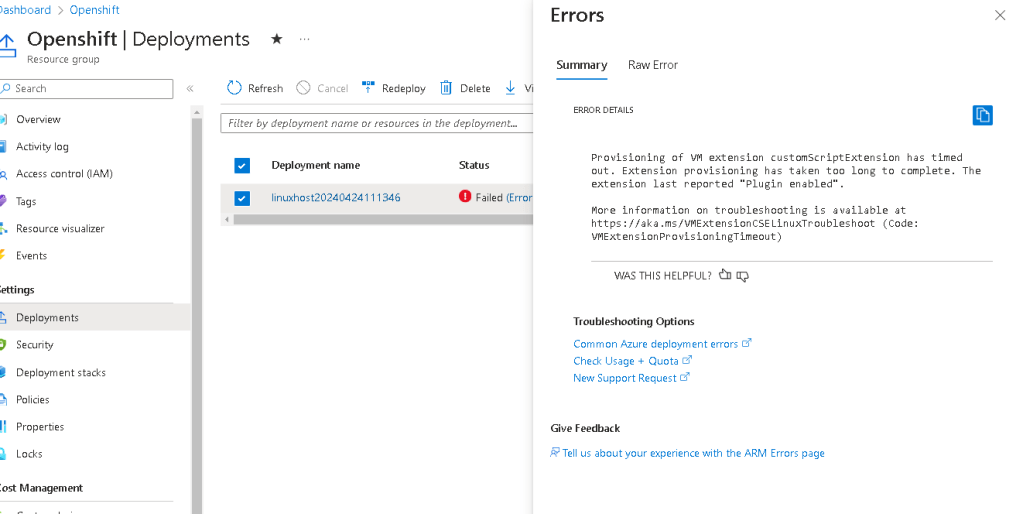Click the Openshift breadcrumb link

coord(95,10)
